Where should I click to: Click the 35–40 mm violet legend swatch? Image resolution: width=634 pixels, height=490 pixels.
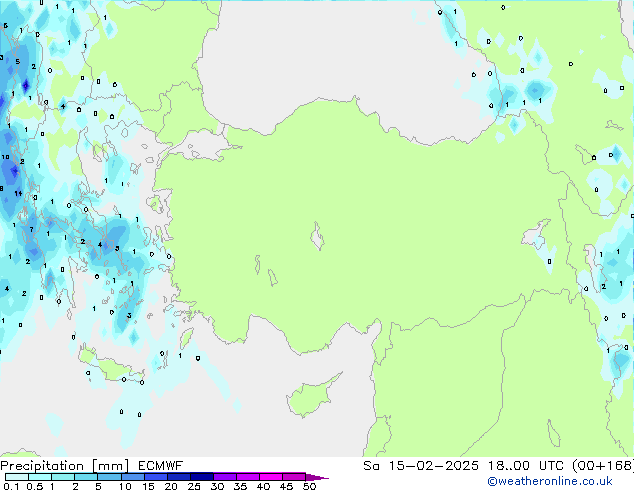coord(248,477)
